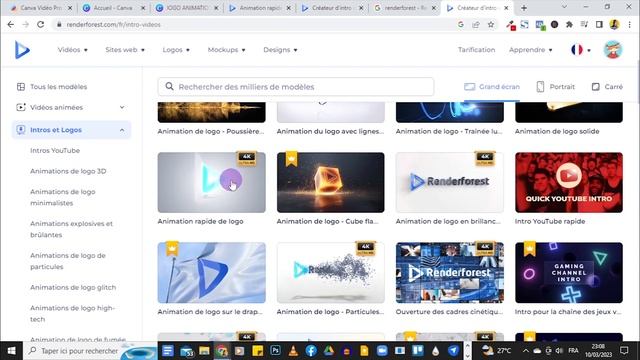Bookmark this page with the star icon
Viewport: 640px width, 360px height.
(491, 24)
